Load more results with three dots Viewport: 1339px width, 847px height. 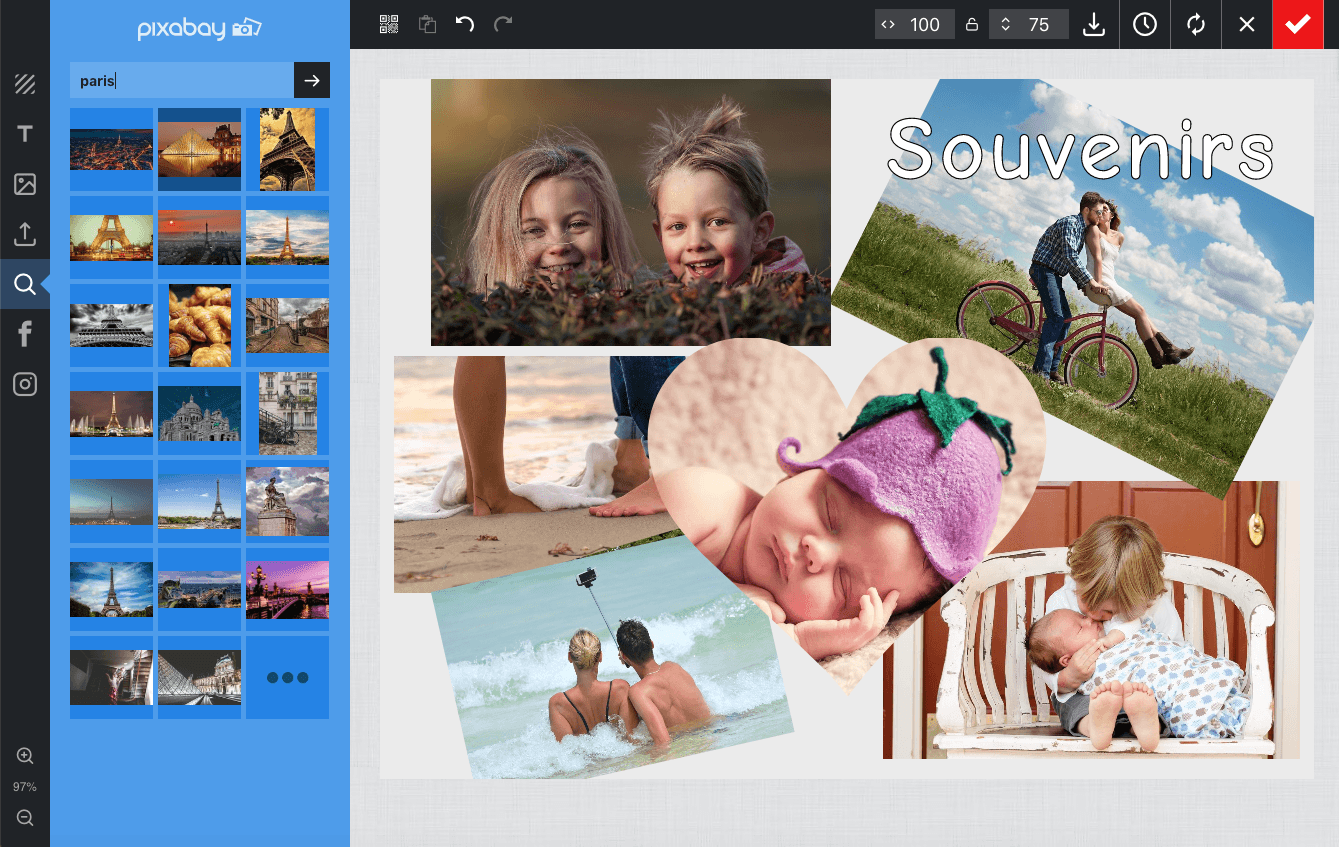(288, 678)
